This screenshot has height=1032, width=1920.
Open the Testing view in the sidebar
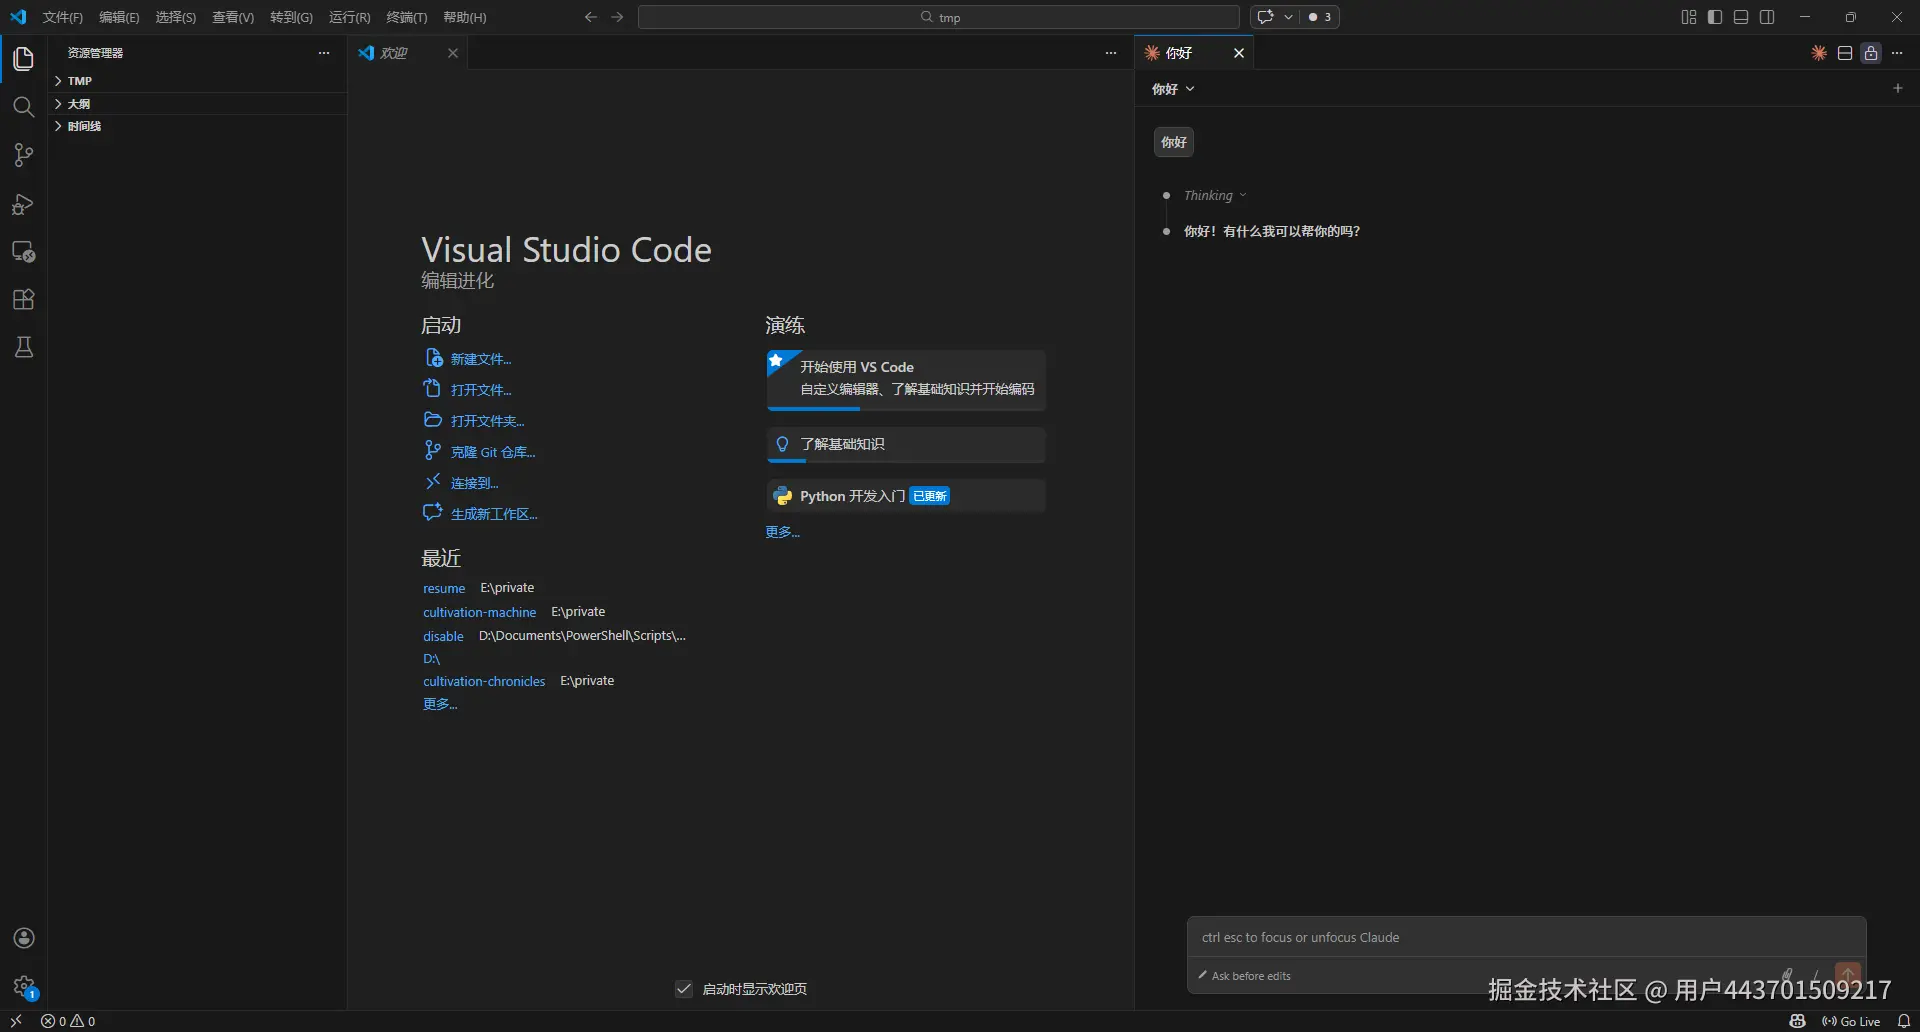point(24,347)
